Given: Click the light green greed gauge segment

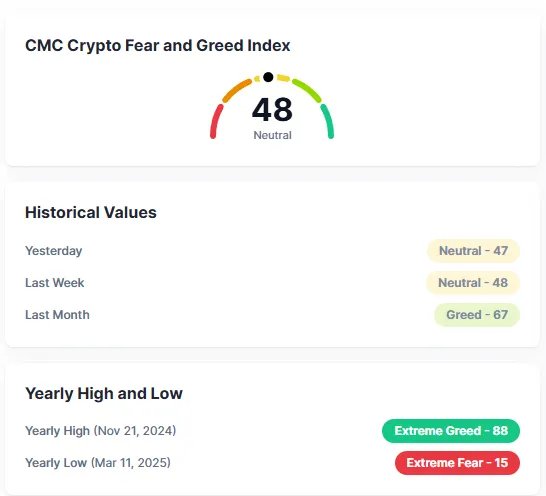Looking at the screenshot, I should [x=307, y=90].
